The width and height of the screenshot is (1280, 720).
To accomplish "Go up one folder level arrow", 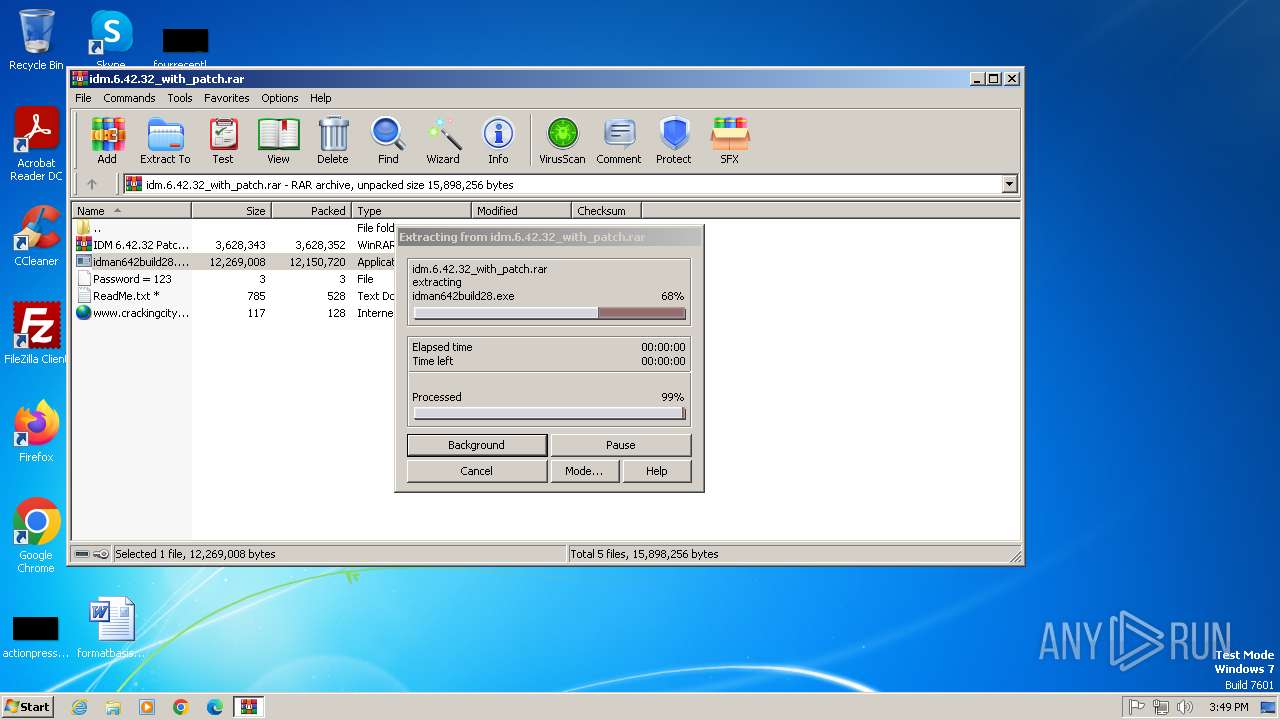I will [x=92, y=184].
